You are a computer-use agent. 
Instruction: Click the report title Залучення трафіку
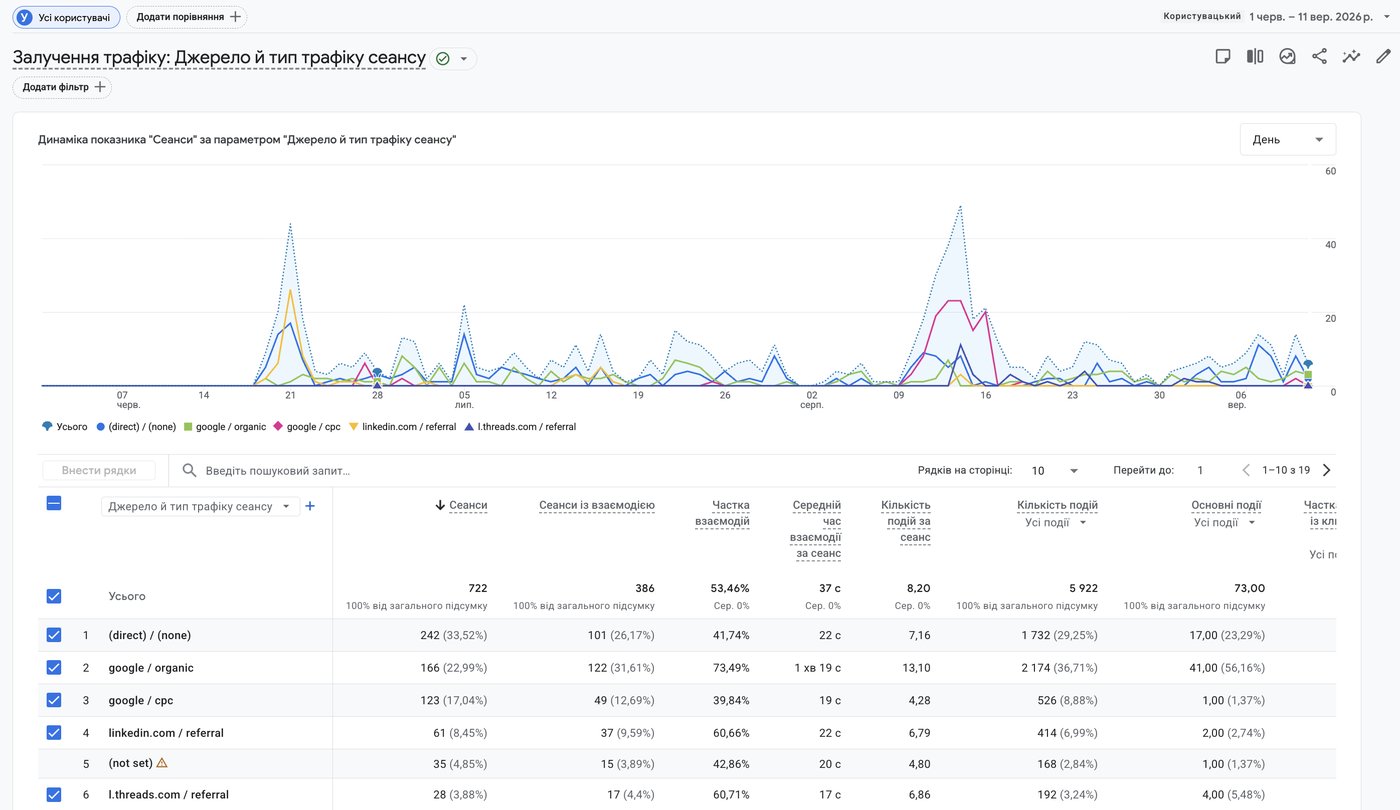219,58
